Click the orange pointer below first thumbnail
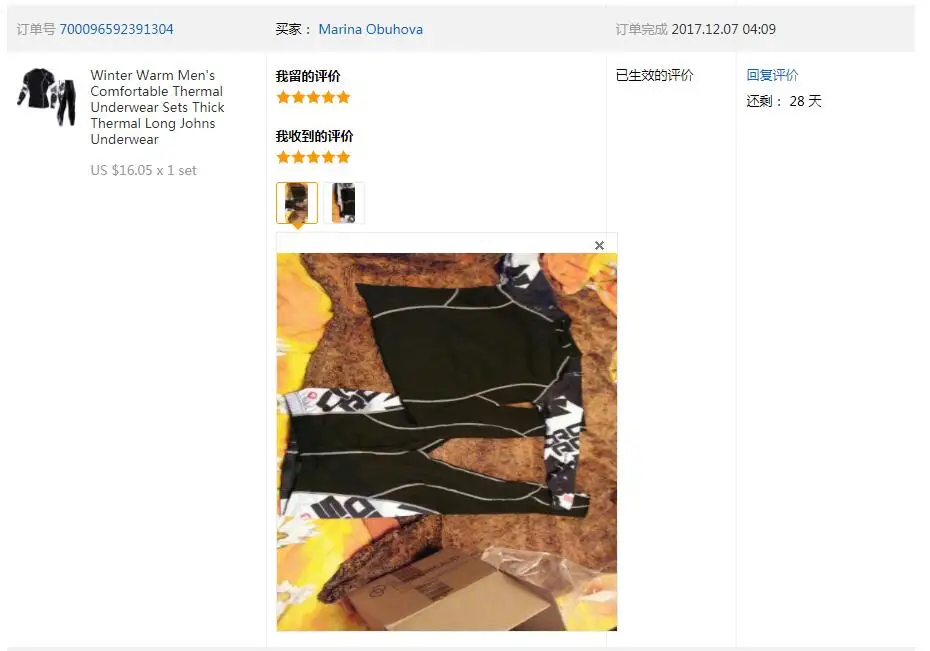Image resolution: width=930 pixels, height=651 pixels. tap(298, 226)
